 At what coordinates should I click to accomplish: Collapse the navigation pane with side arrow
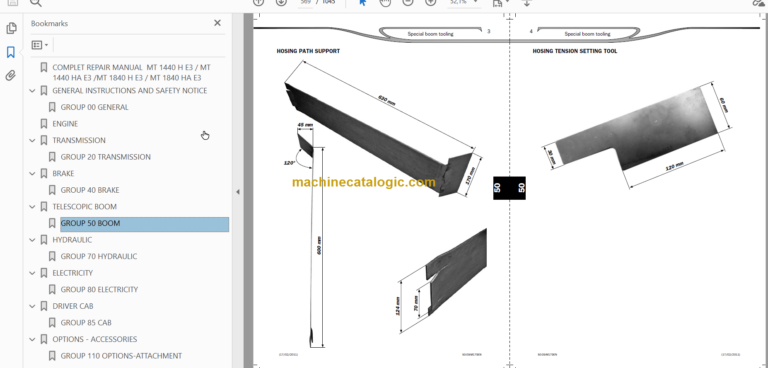238,192
